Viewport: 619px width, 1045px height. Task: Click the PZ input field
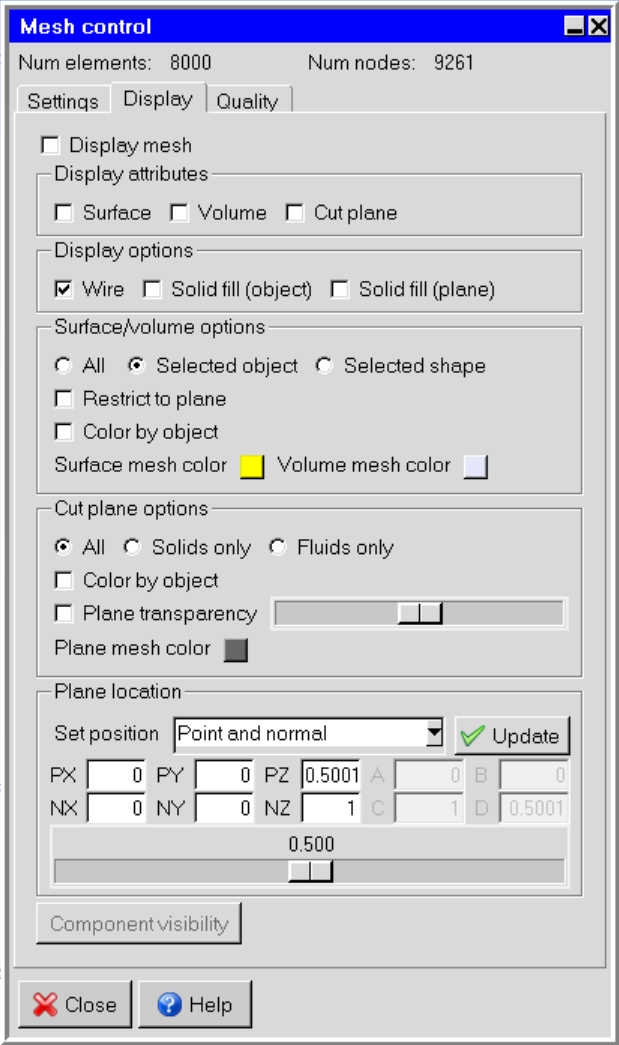(330, 775)
